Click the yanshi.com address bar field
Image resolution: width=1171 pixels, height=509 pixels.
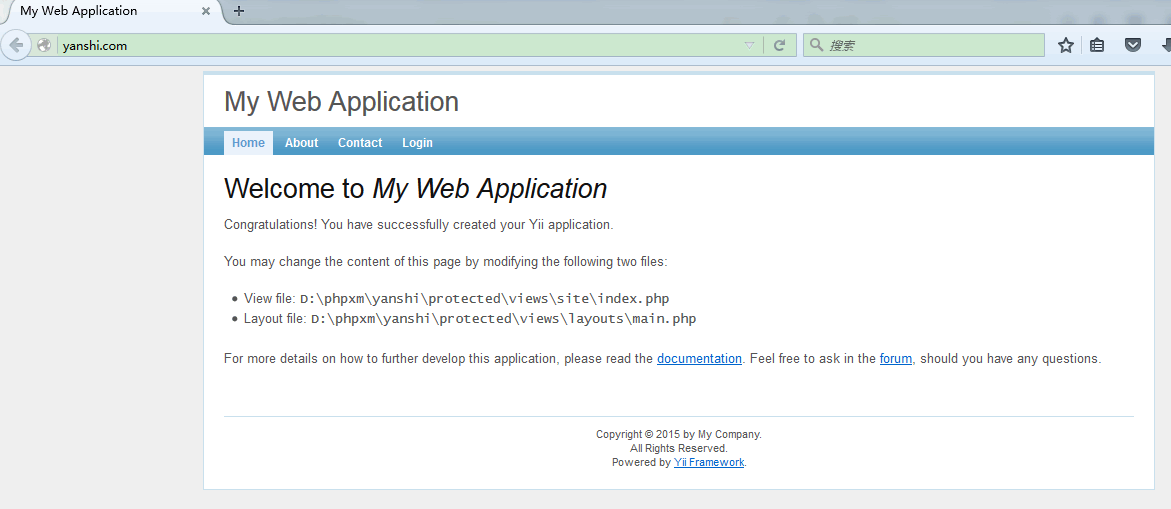tap(400, 45)
